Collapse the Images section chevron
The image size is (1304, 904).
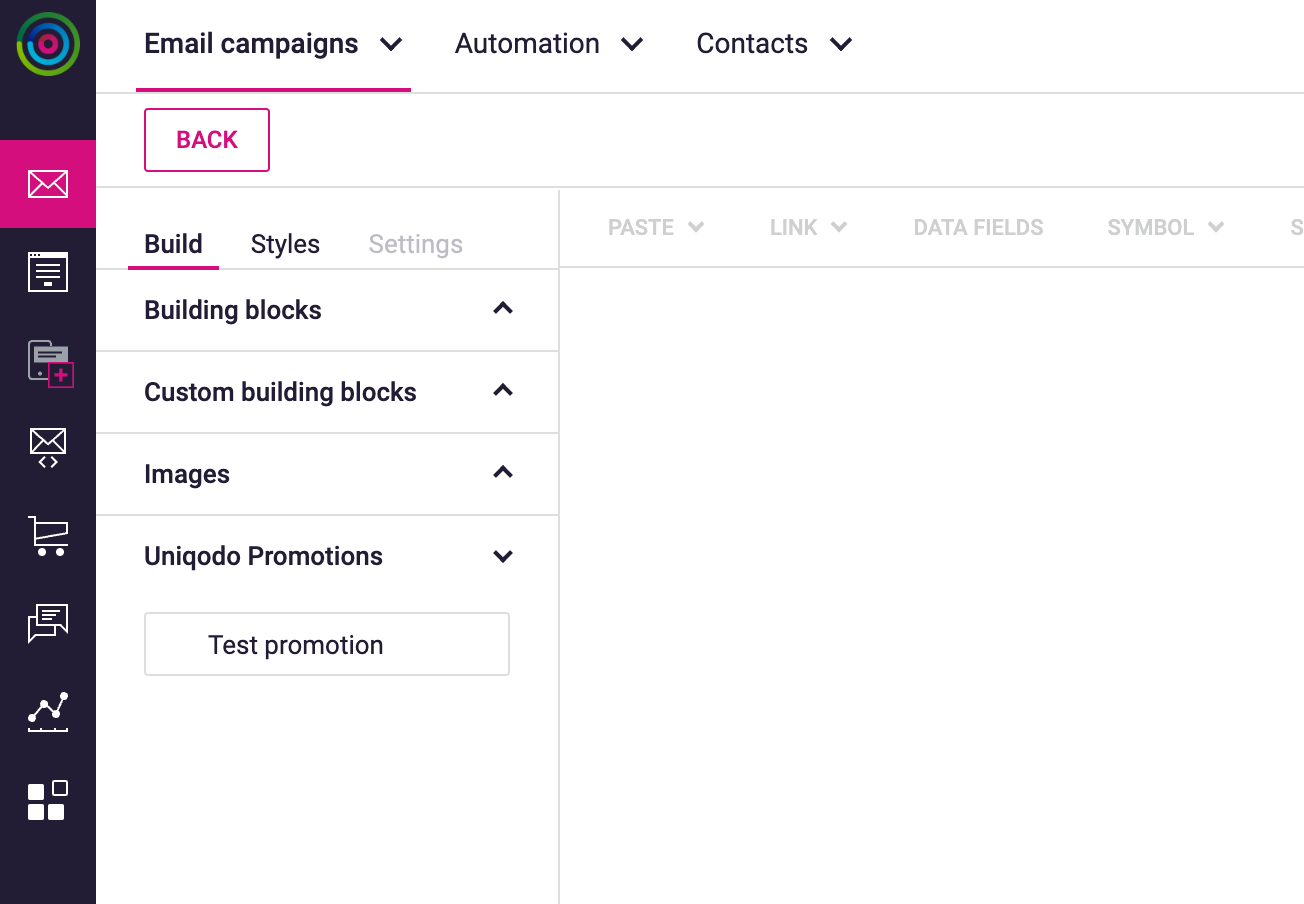503,473
